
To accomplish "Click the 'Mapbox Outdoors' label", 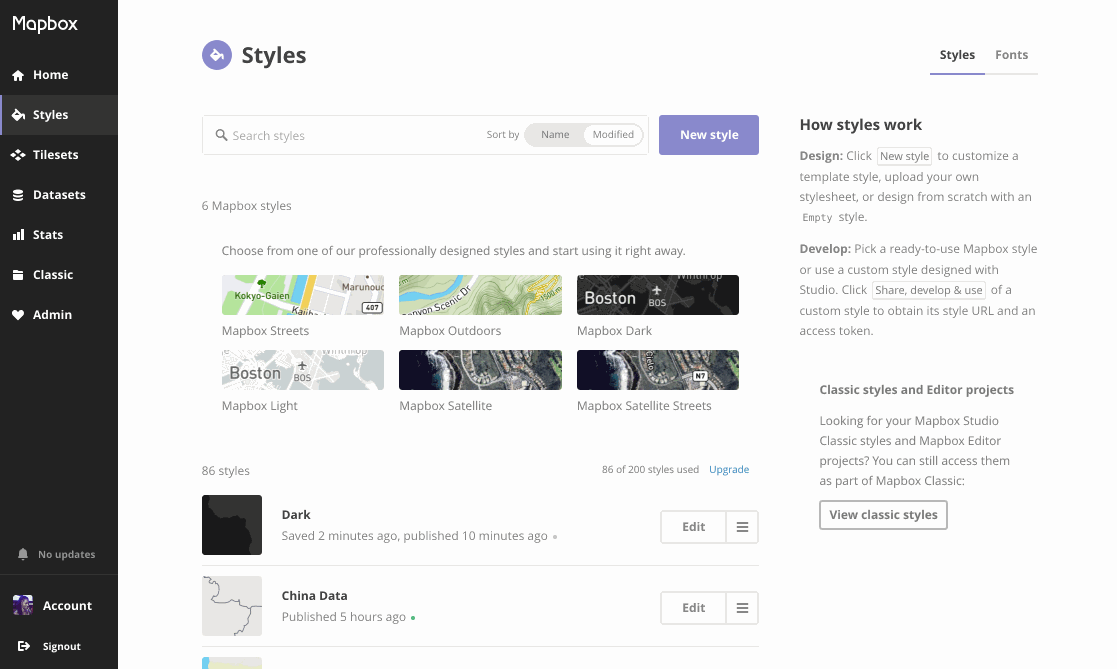I will coord(450,331).
